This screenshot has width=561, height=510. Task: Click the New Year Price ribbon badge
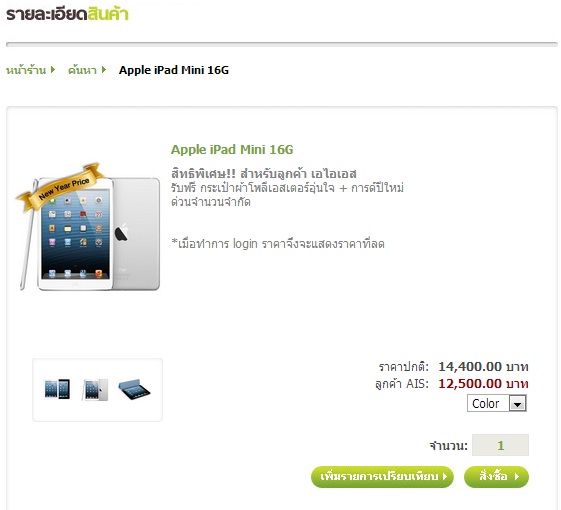pos(61,188)
